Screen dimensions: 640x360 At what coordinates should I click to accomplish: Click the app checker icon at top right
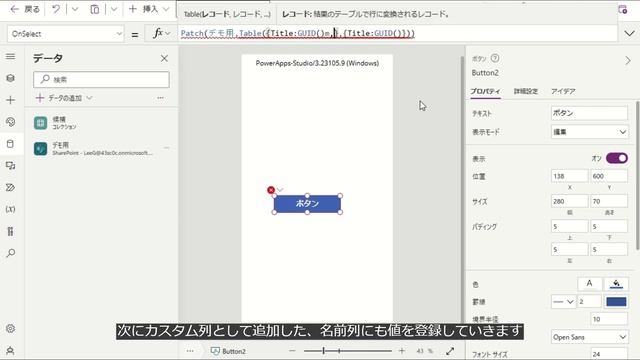[x=623, y=9]
